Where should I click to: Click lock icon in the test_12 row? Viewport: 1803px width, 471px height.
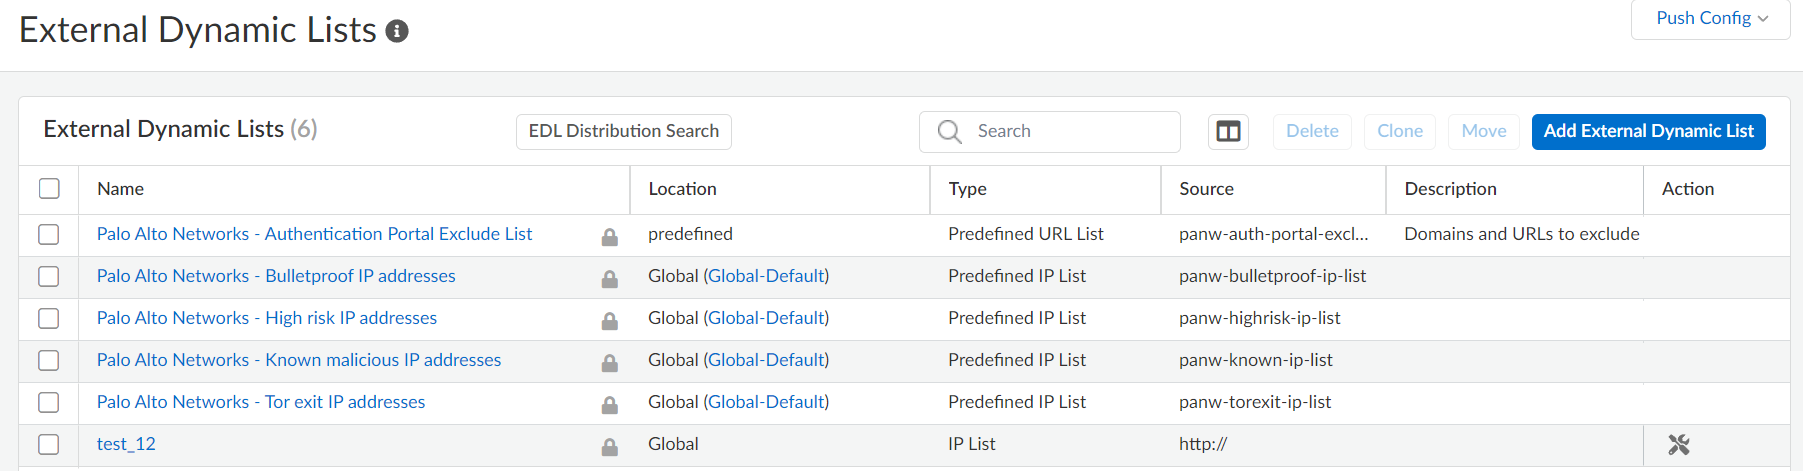[609, 447]
